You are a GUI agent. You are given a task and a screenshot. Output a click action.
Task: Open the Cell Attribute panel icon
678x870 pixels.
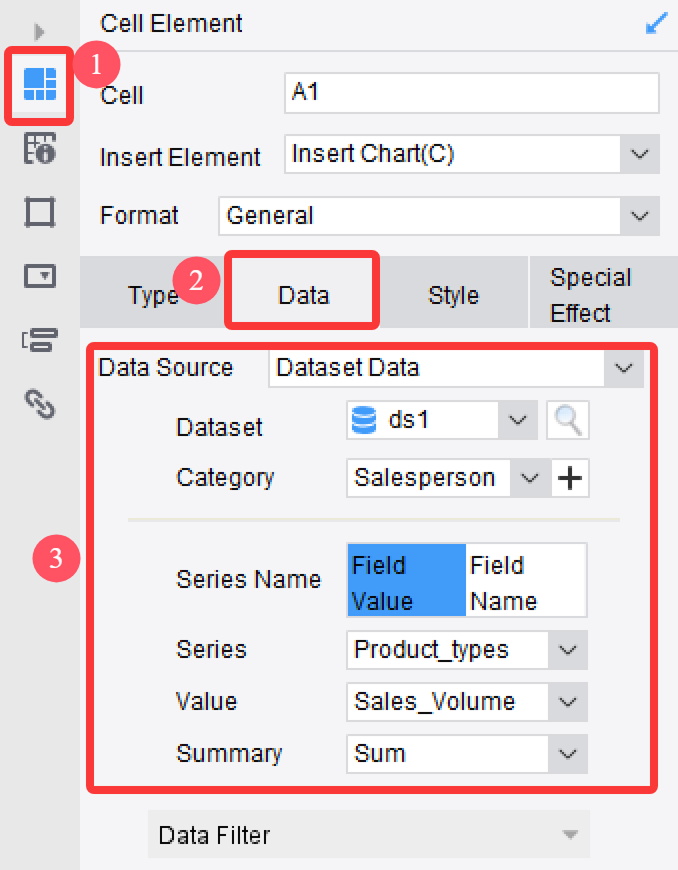click(x=40, y=148)
